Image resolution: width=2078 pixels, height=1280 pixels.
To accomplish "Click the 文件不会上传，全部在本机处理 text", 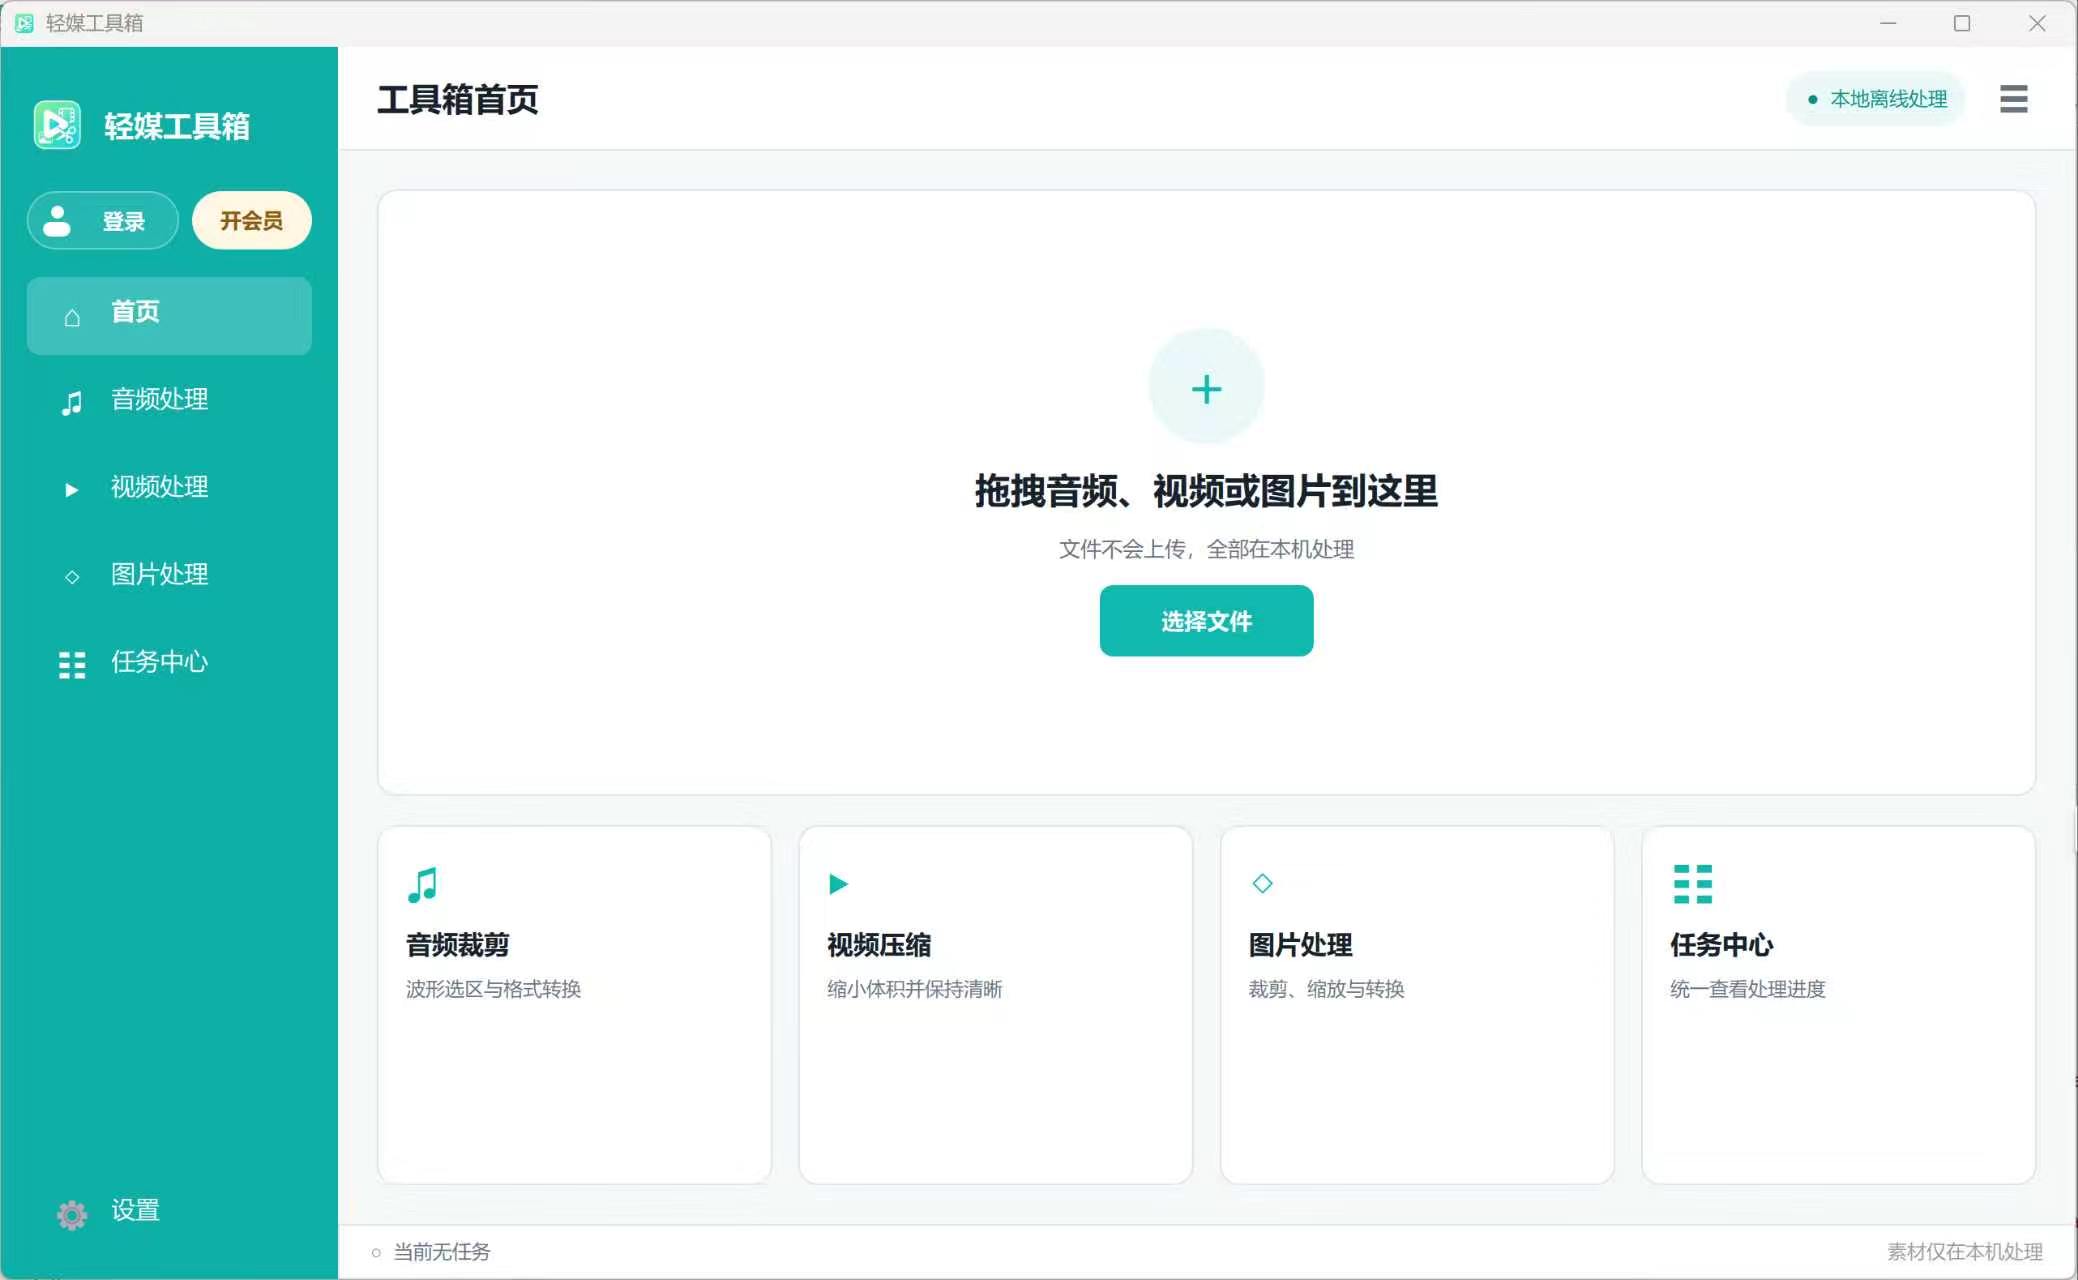I will (1206, 549).
